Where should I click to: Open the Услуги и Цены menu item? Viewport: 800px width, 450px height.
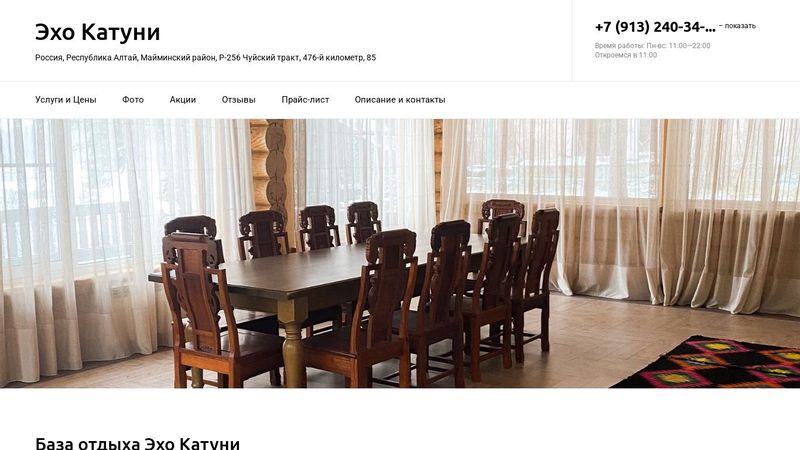click(x=65, y=100)
